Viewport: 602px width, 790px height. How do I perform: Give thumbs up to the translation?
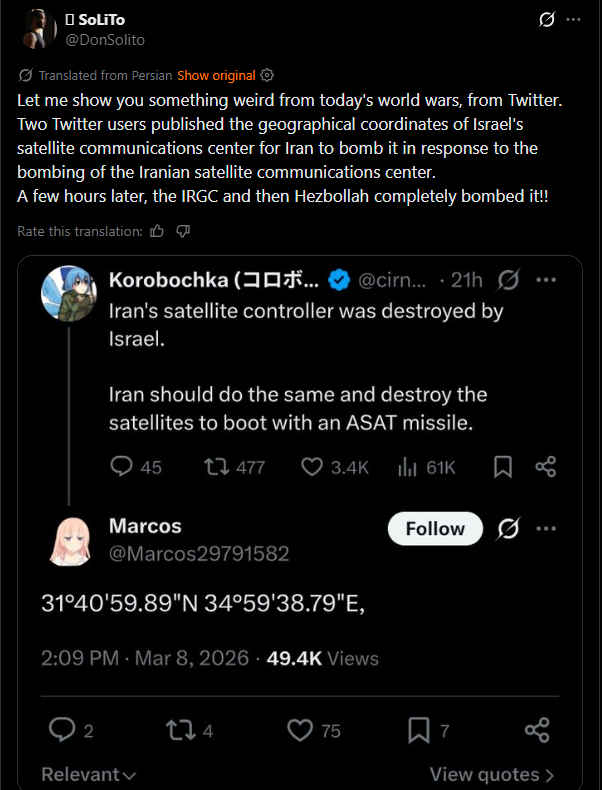click(157, 231)
